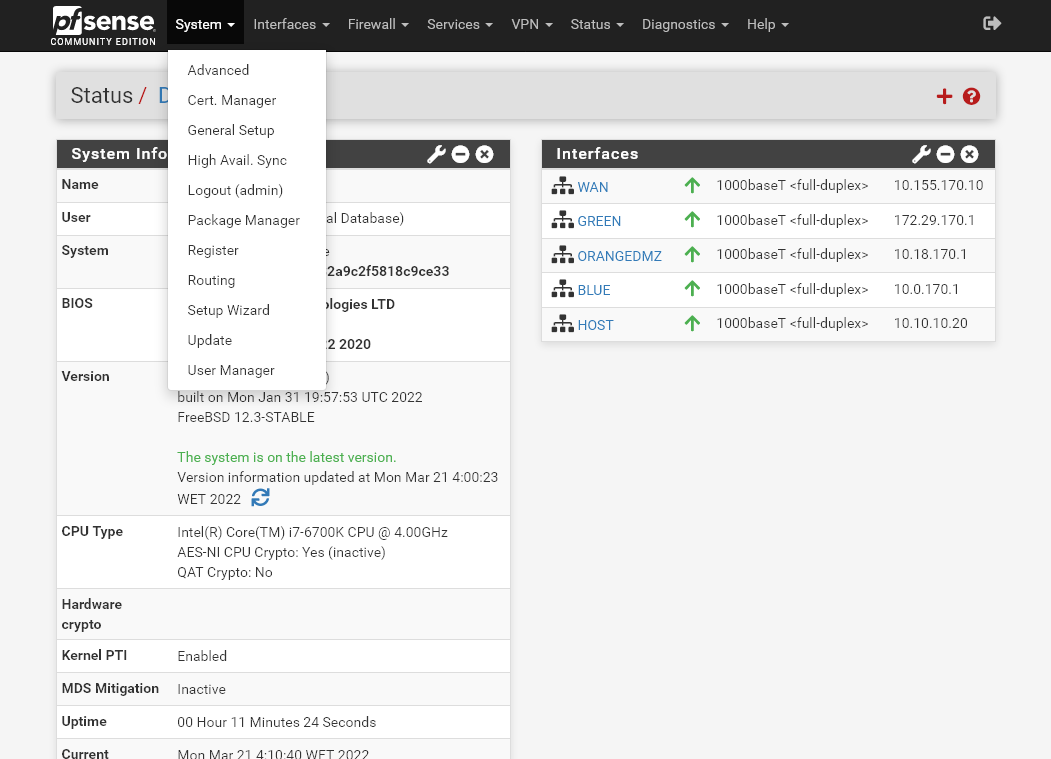Select Advanced from the System menu
This screenshot has width=1051, height=759.
pos(218,70)
